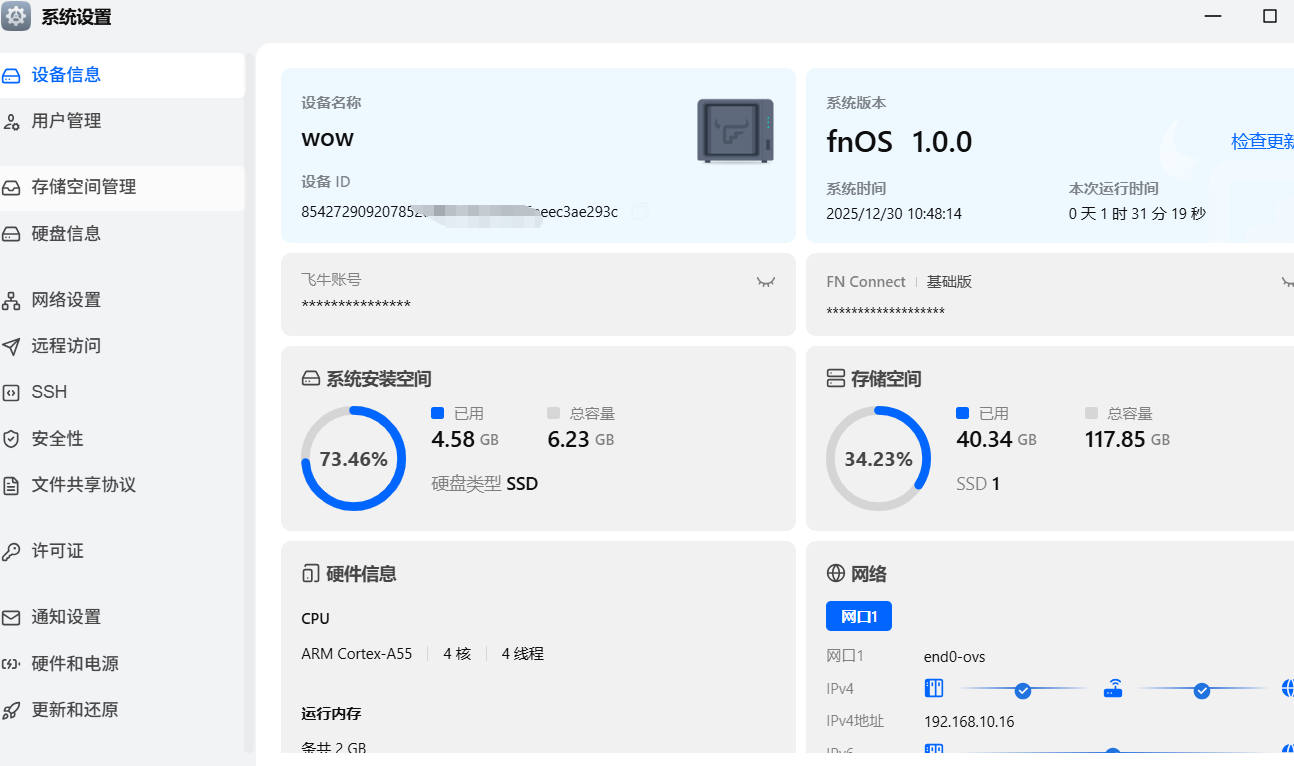Image resolution: width=1294 pixels, height=766 pixels.
Task: Click the "4 核" core count
Action: click(x=457, y=654)
